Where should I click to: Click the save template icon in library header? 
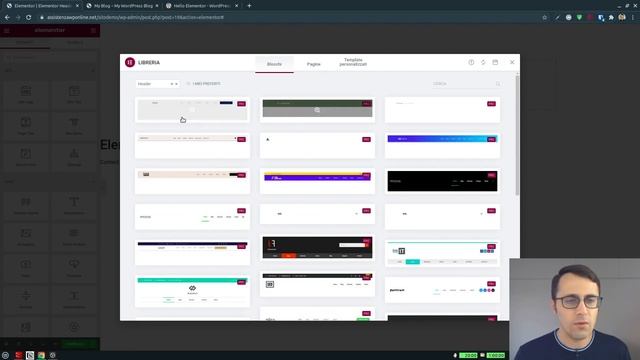coord(495,62)
